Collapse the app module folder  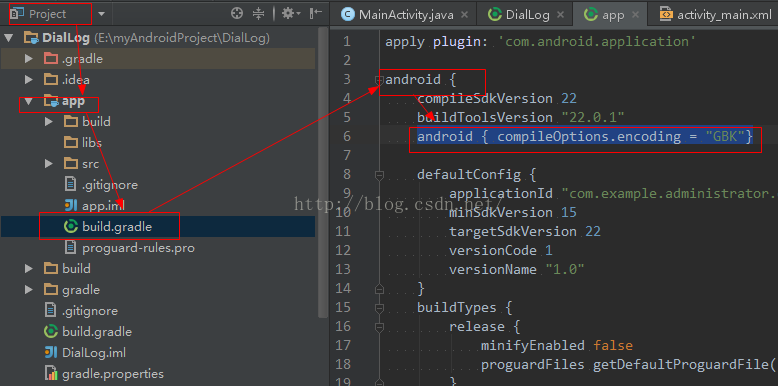point(29,101)
